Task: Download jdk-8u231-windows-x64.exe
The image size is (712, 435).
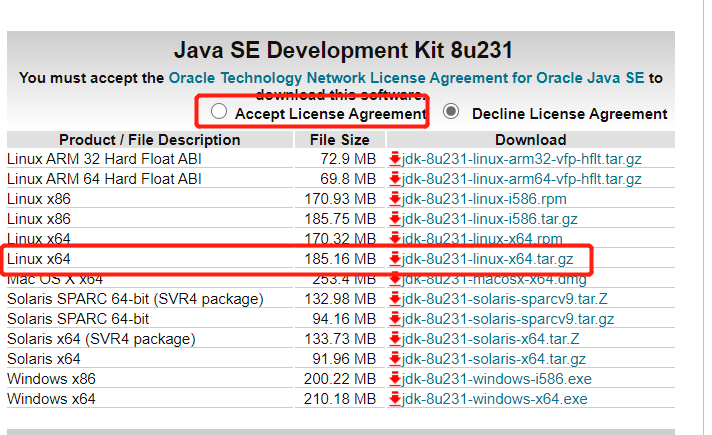Action: point(494,399)
